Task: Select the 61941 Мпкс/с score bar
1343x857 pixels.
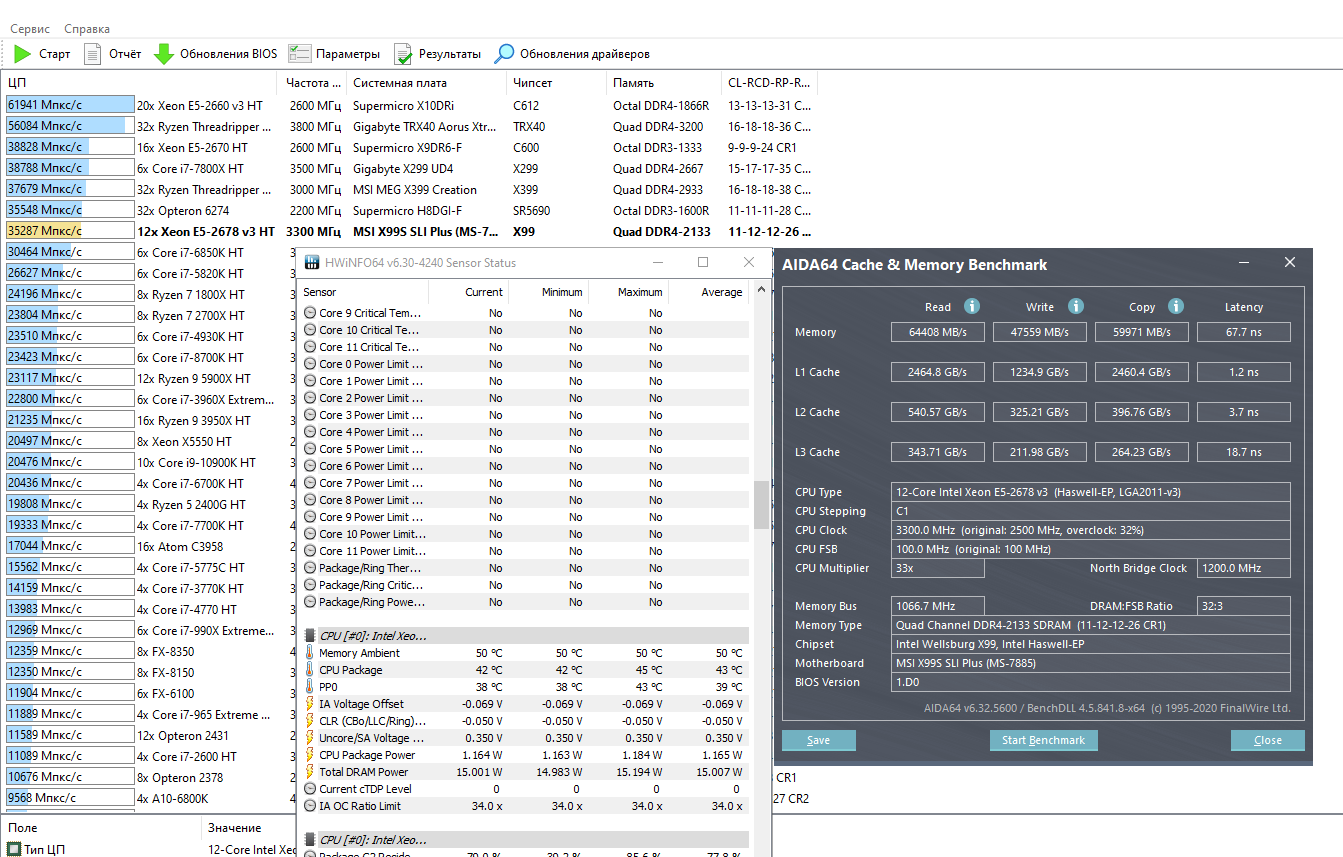Action: 70,105
